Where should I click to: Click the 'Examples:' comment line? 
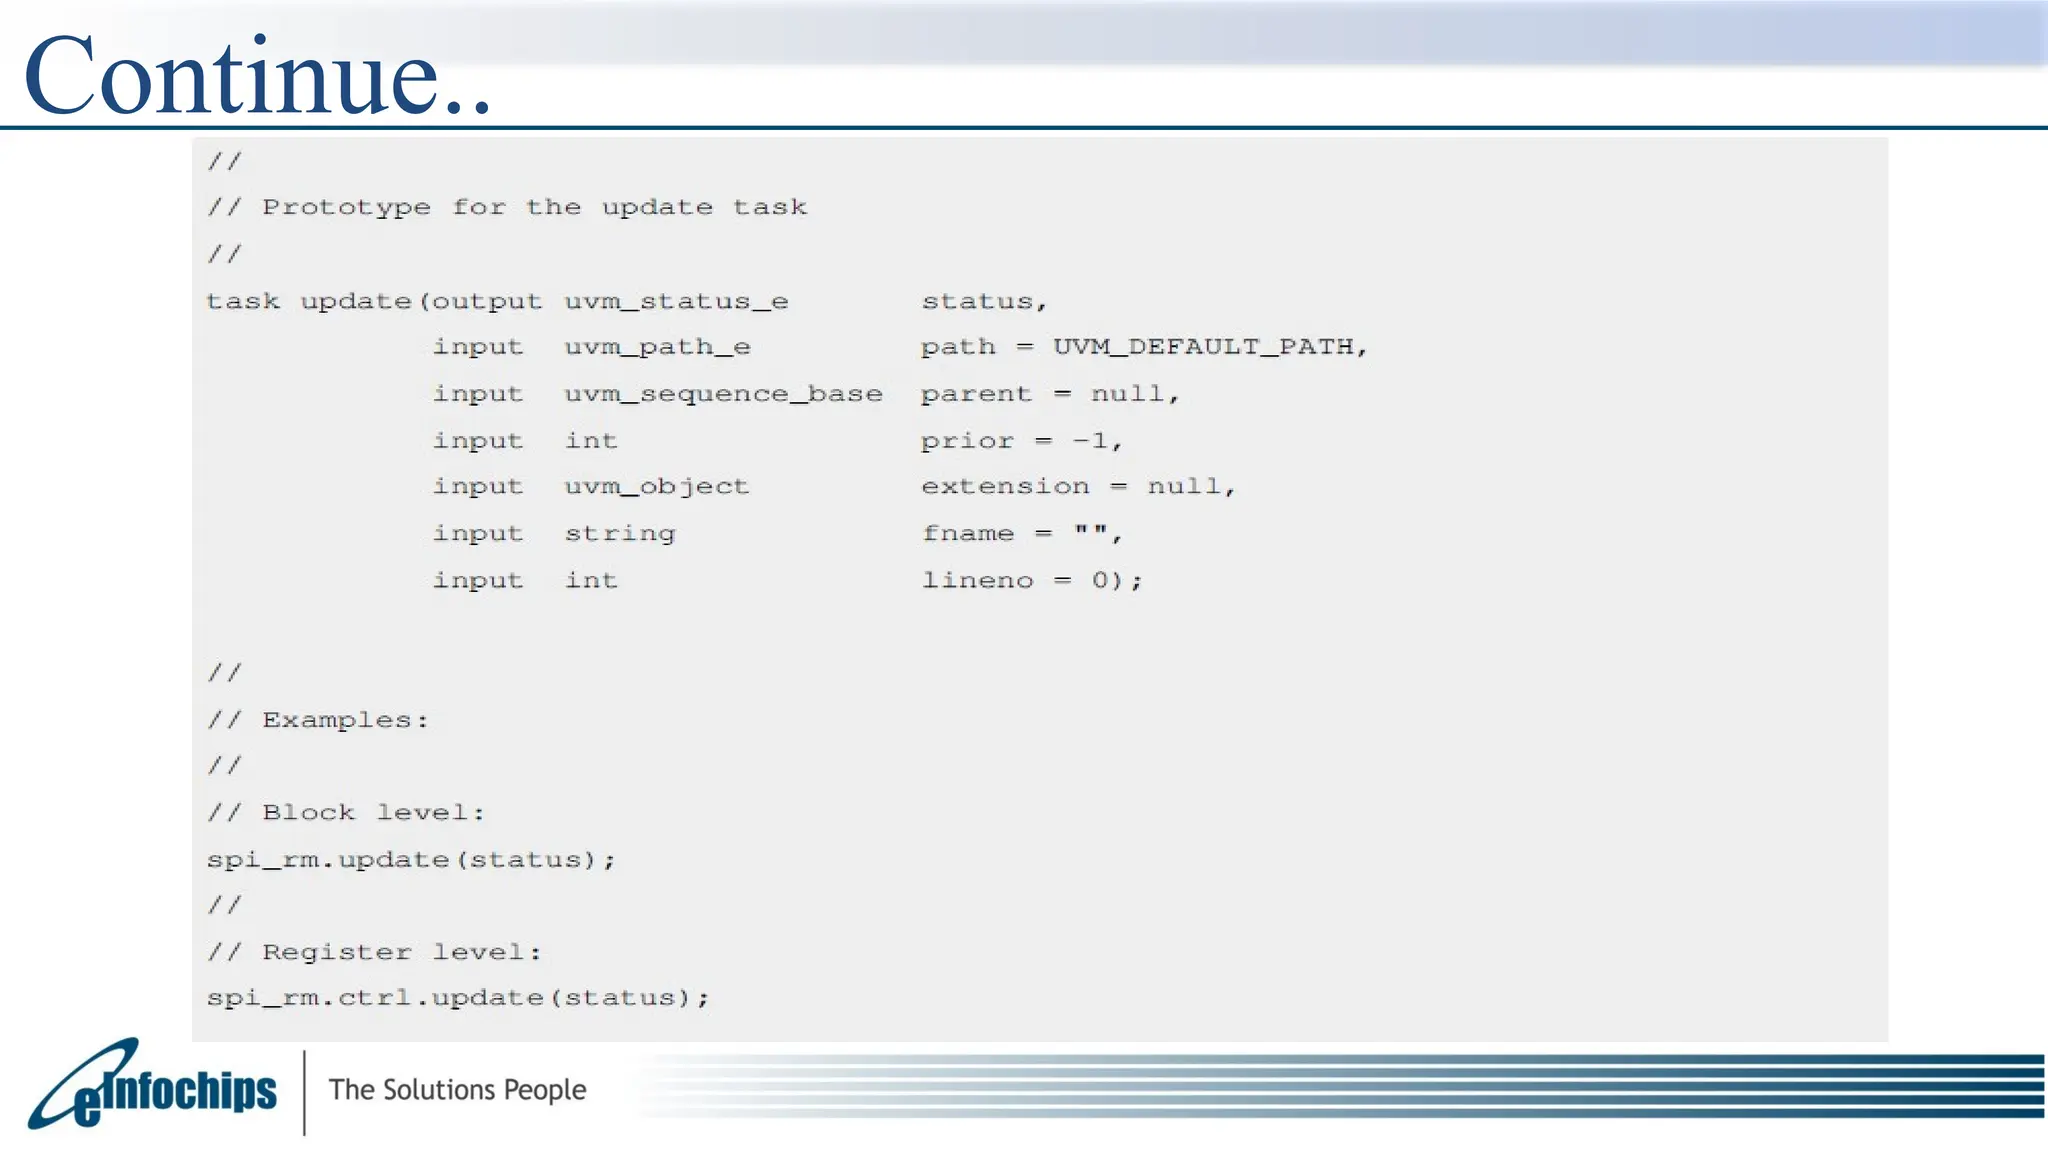click(x=345, y=720)
